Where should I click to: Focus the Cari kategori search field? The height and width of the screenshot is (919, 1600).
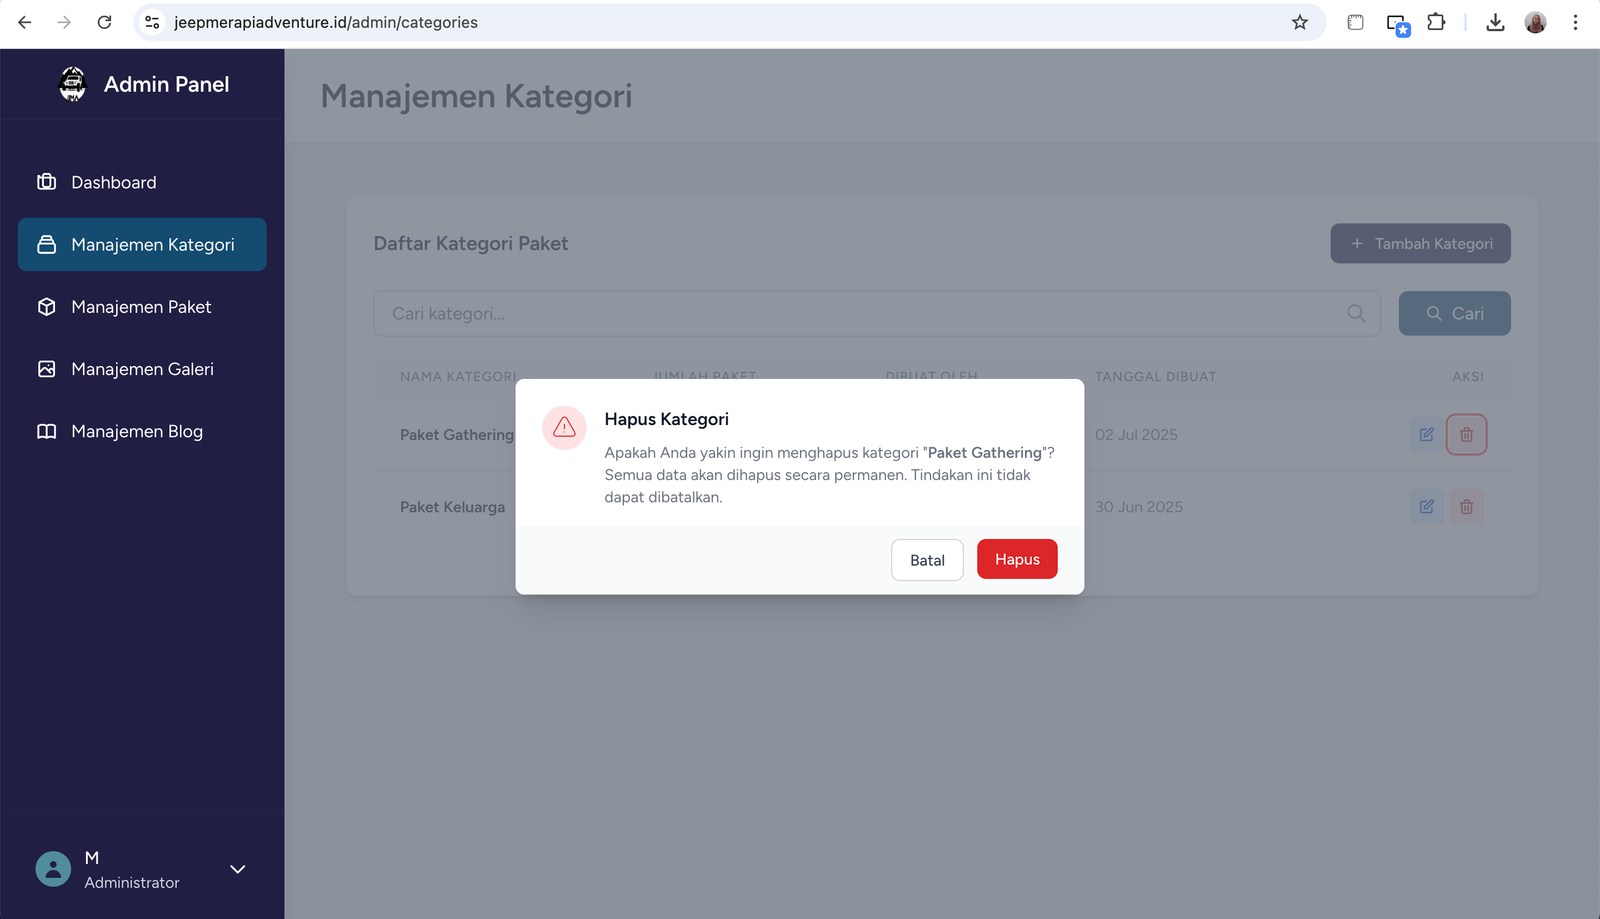(860, 314)
